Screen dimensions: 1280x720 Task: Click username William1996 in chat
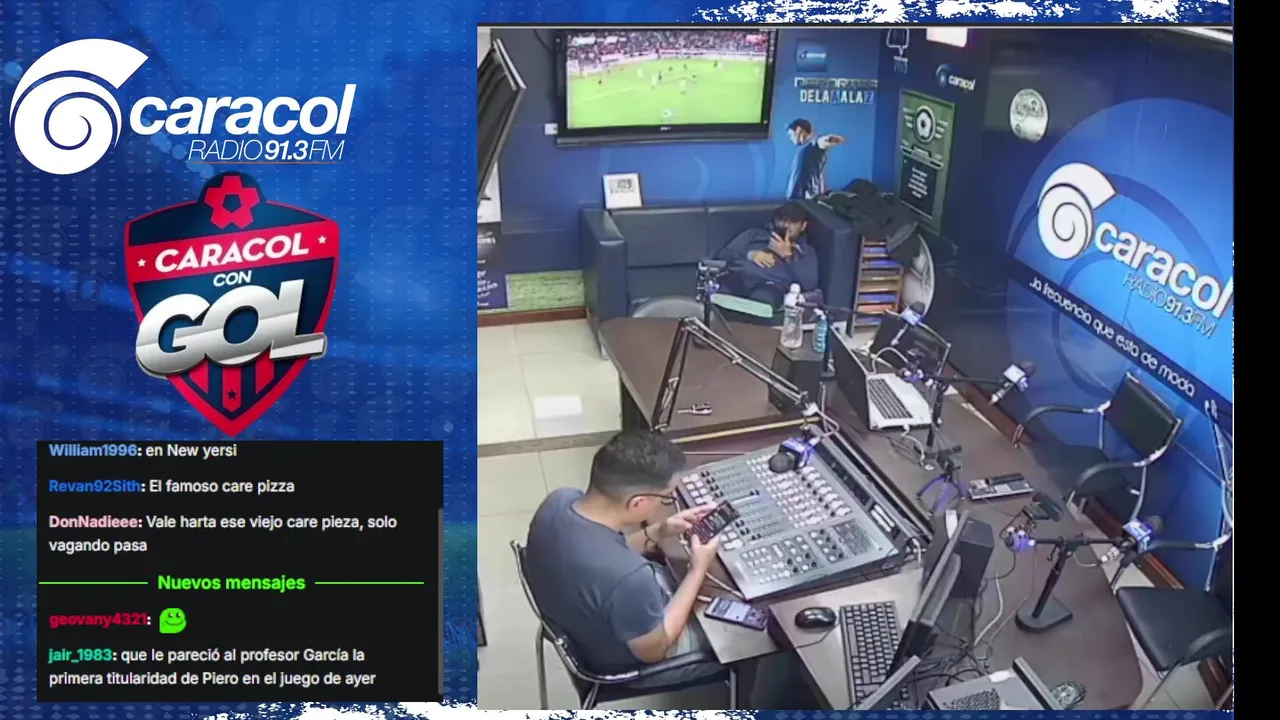pos(93,450)
